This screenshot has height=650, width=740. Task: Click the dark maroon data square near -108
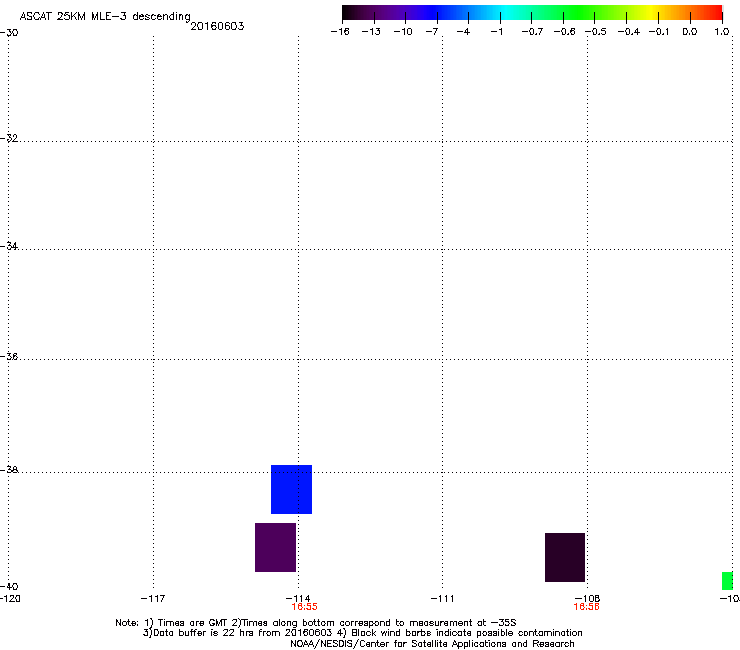pos(565,557)
